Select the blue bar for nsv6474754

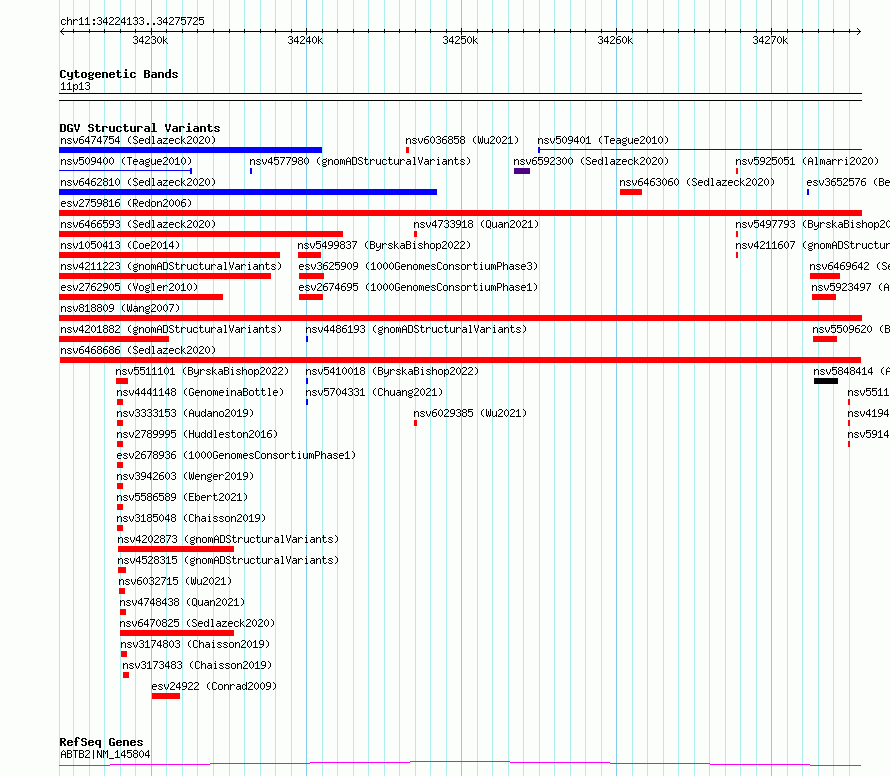pos(191,150)
